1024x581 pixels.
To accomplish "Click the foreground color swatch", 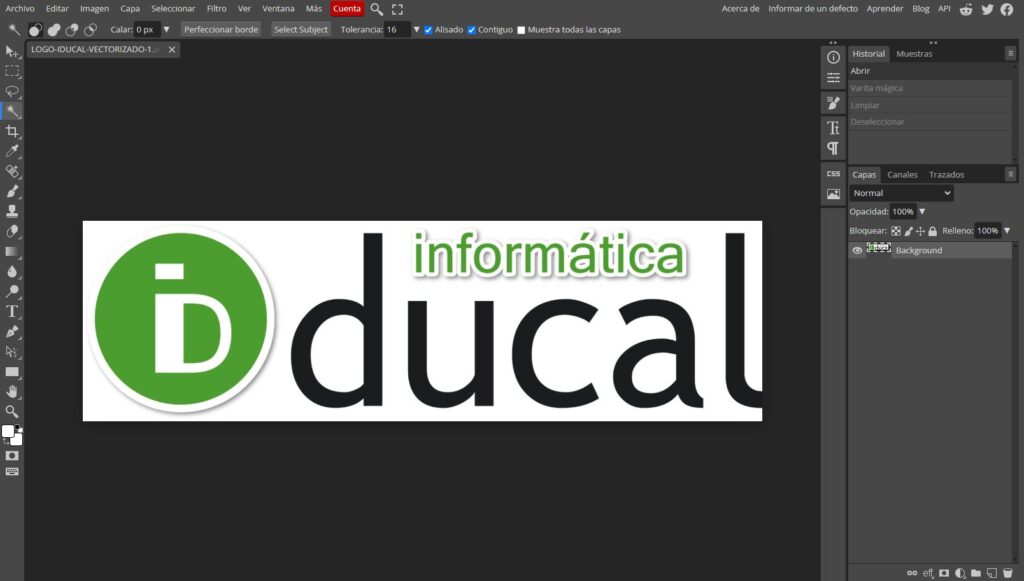I will point(8,432).
